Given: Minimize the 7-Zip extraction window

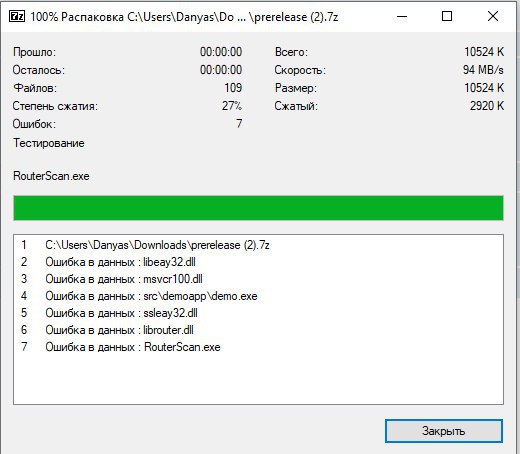Looking at the screenshot, I should pyautogui.click(x=402, y=16).
